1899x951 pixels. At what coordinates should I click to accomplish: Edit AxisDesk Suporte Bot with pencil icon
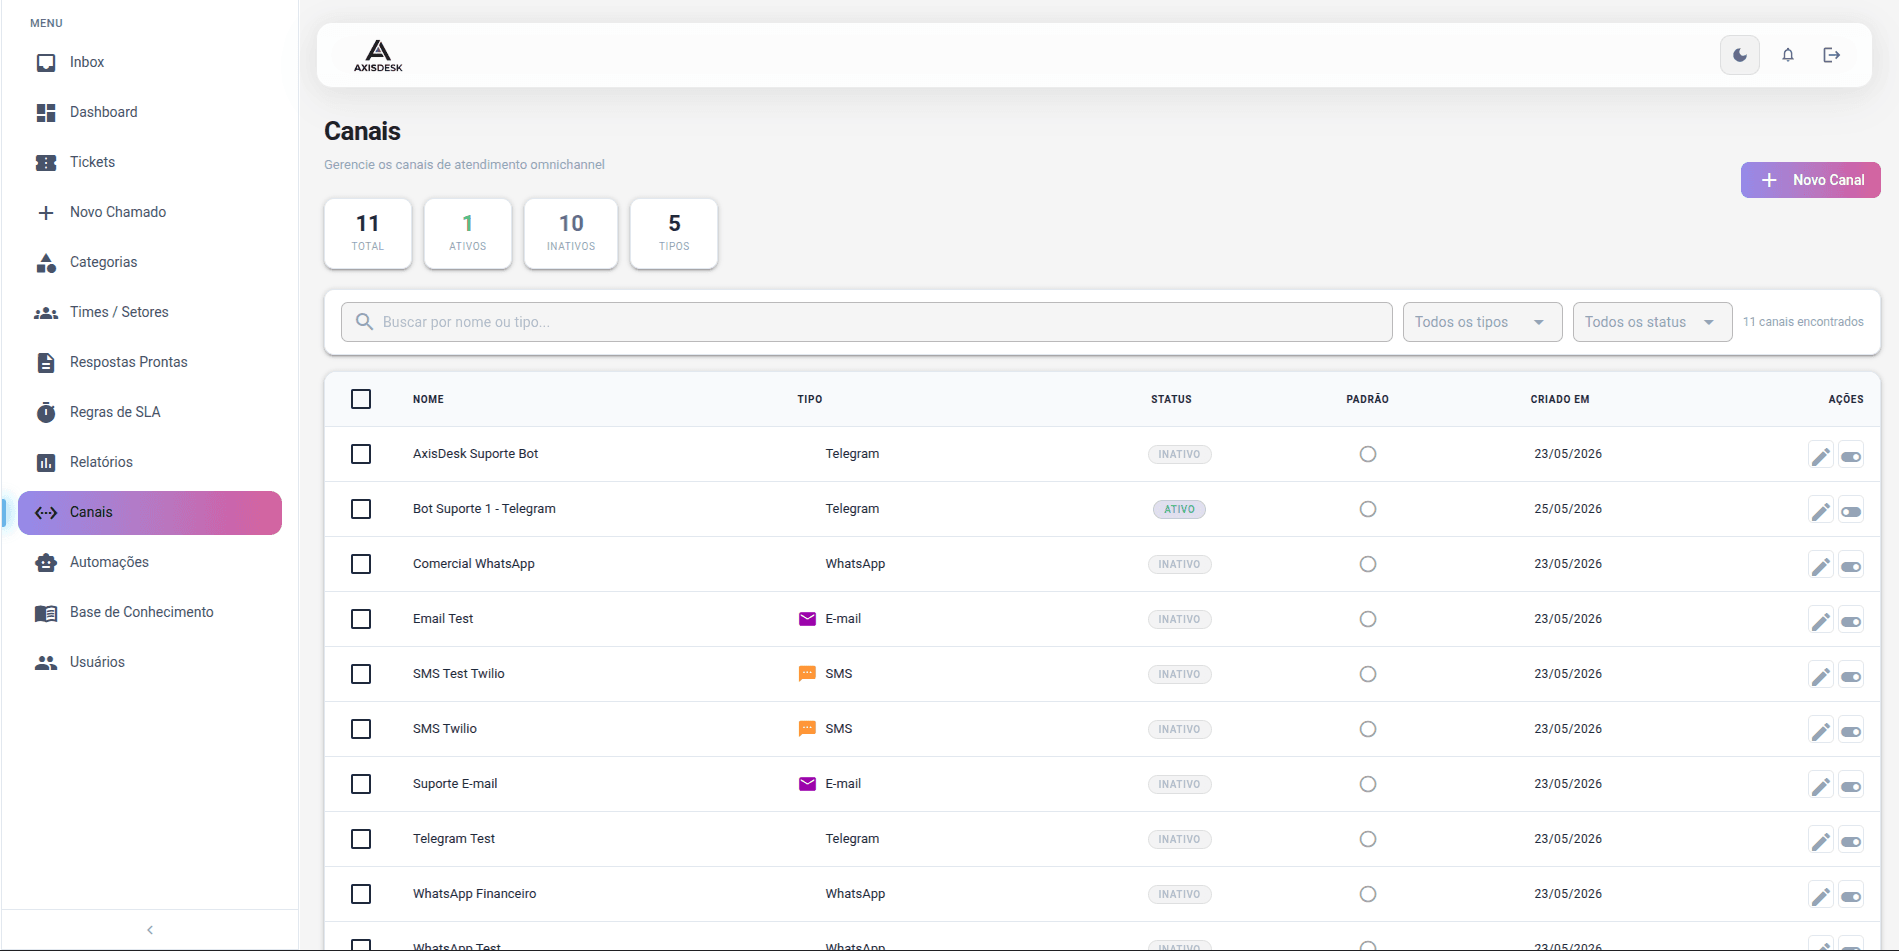(x=1821, y=456)
